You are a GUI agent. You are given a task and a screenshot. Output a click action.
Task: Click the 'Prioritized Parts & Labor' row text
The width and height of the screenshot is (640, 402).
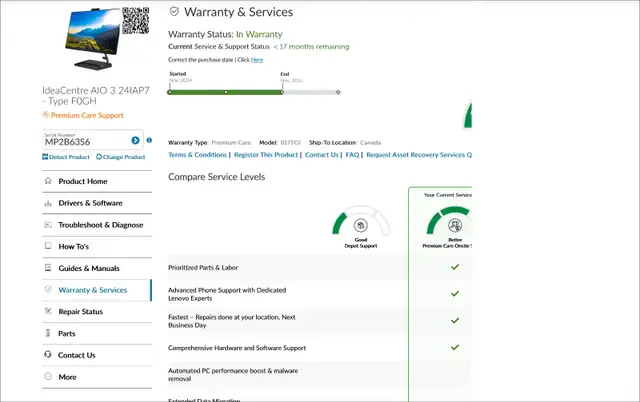click(x=203, y=268)
